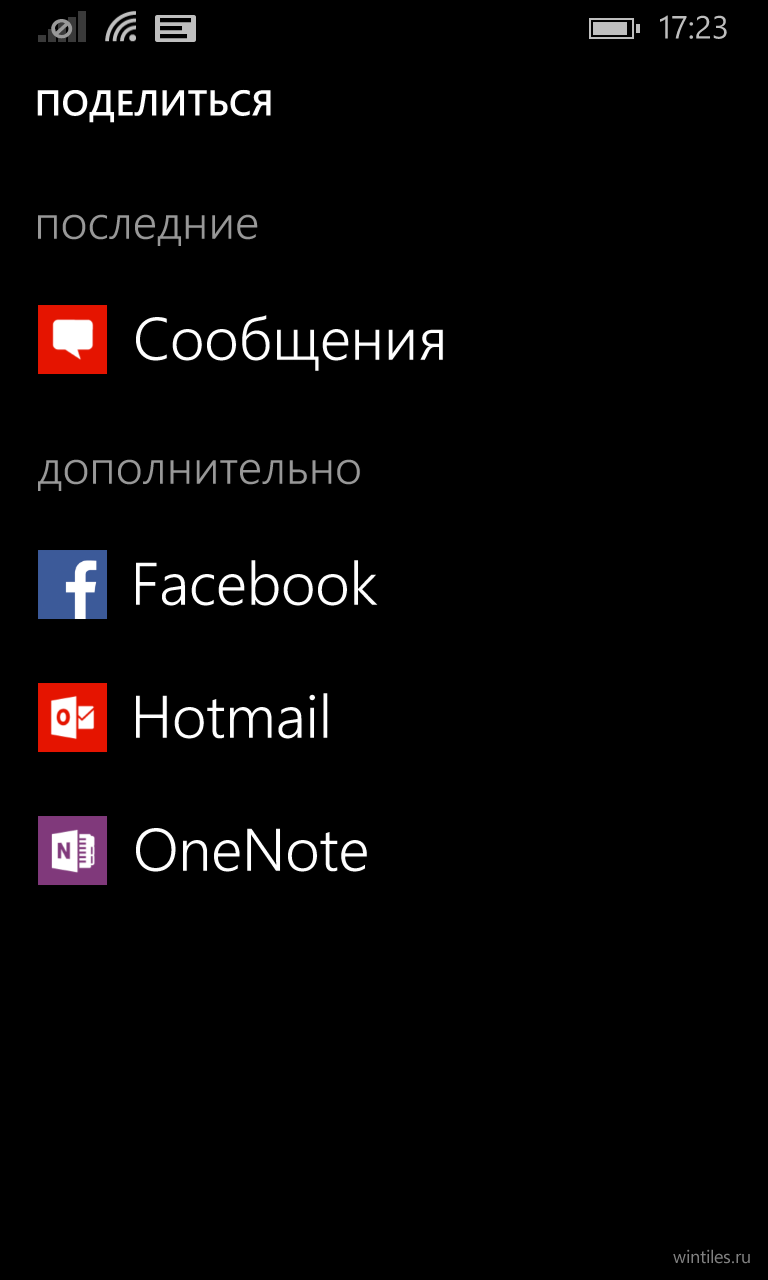Open the wintiles.ru watermark link
This screenshot has height=1280, width=768.
click(712, 1256)
